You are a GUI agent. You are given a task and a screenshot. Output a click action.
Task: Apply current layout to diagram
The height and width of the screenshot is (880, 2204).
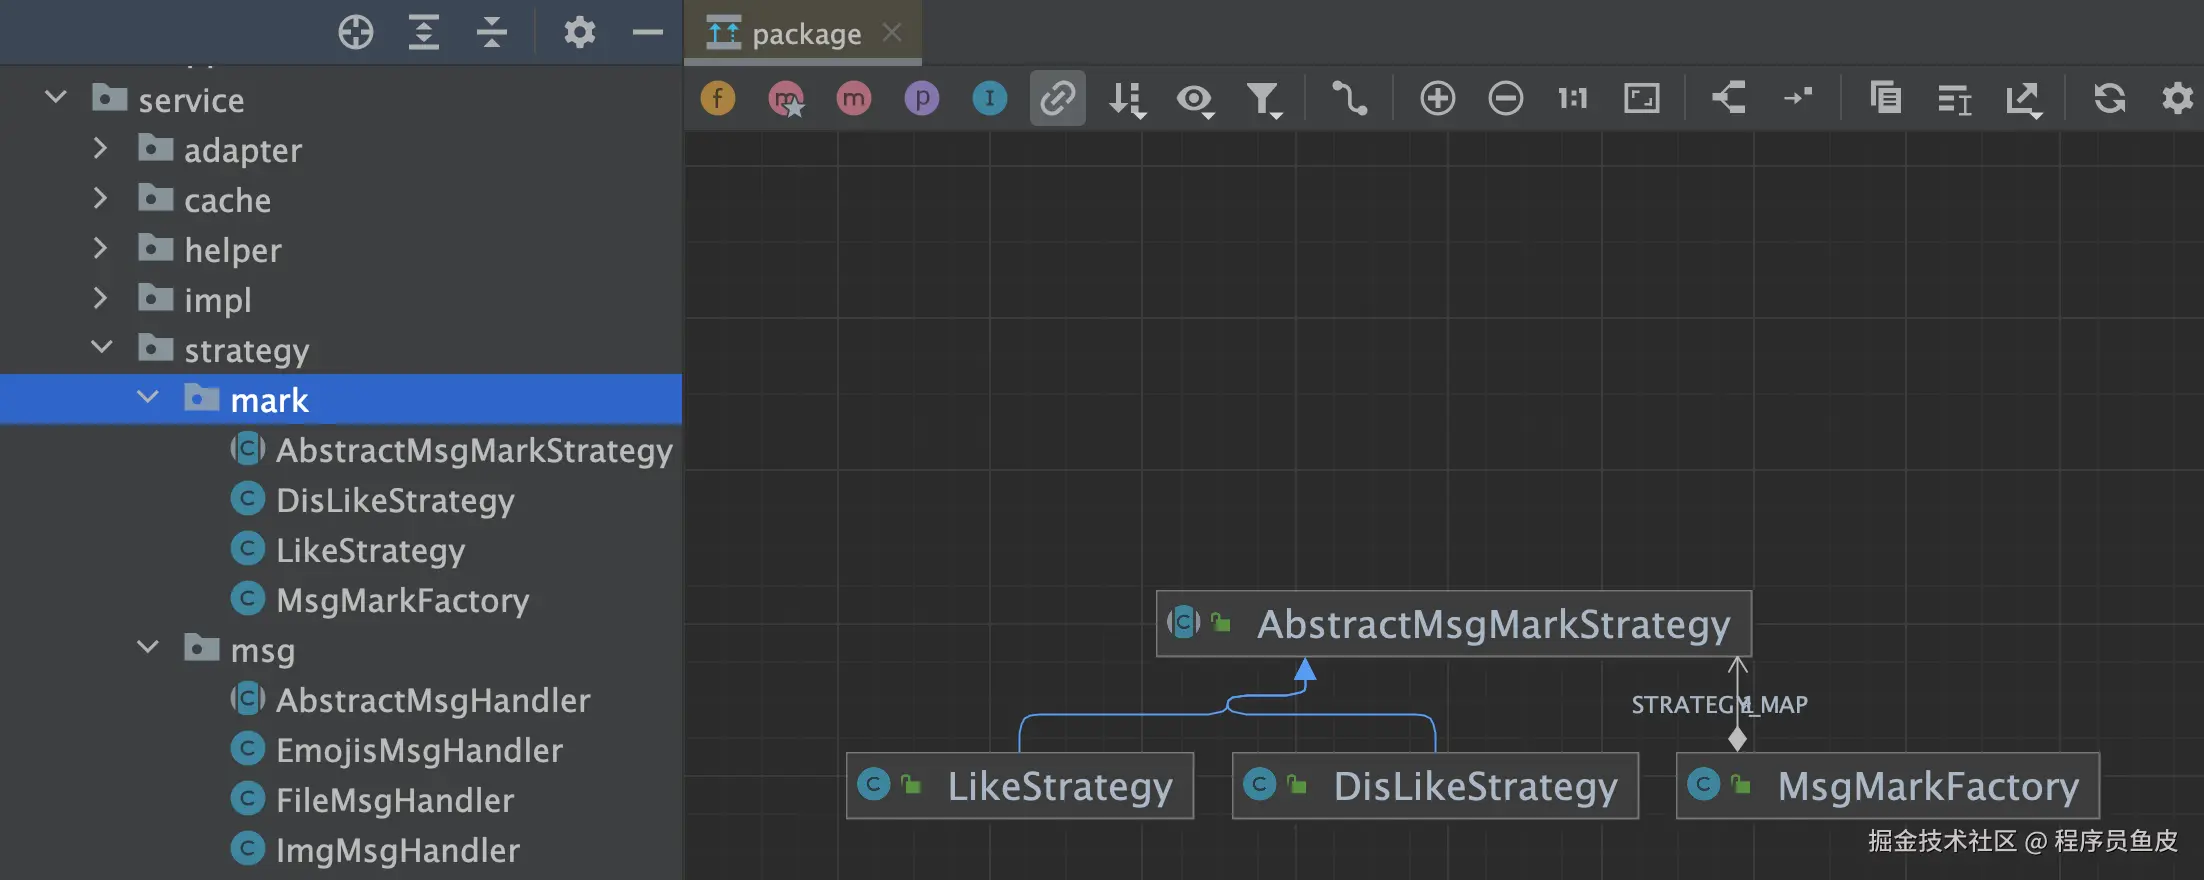tap(1729, 98)
